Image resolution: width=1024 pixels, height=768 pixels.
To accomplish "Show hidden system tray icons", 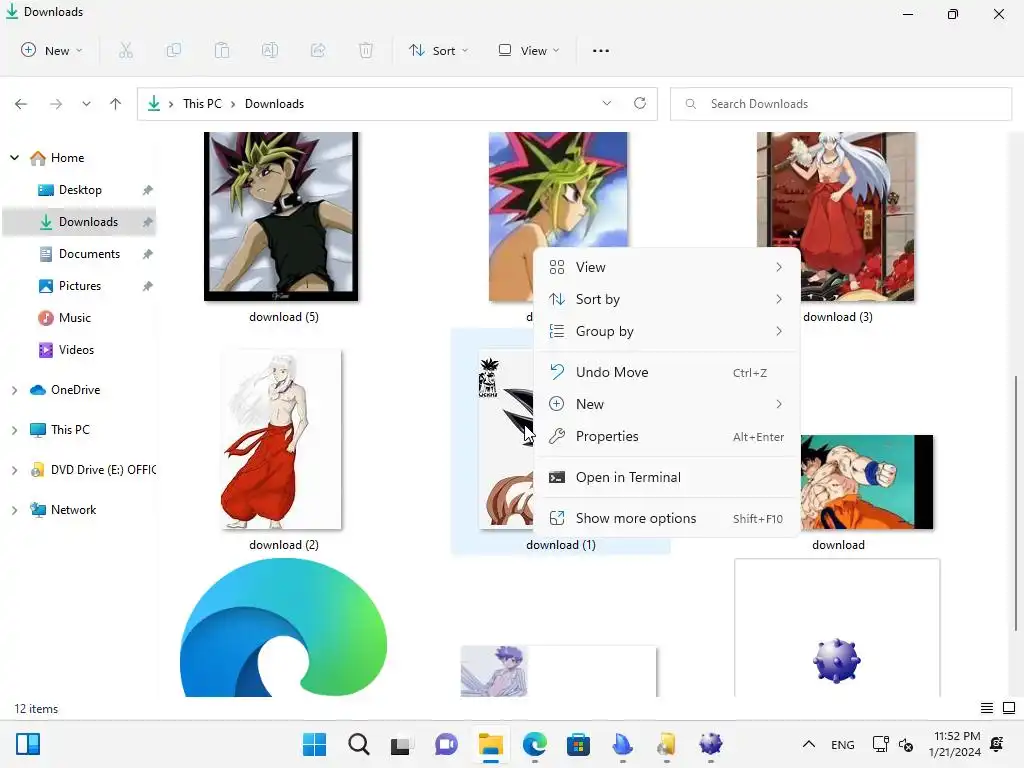I will [808, 744].
